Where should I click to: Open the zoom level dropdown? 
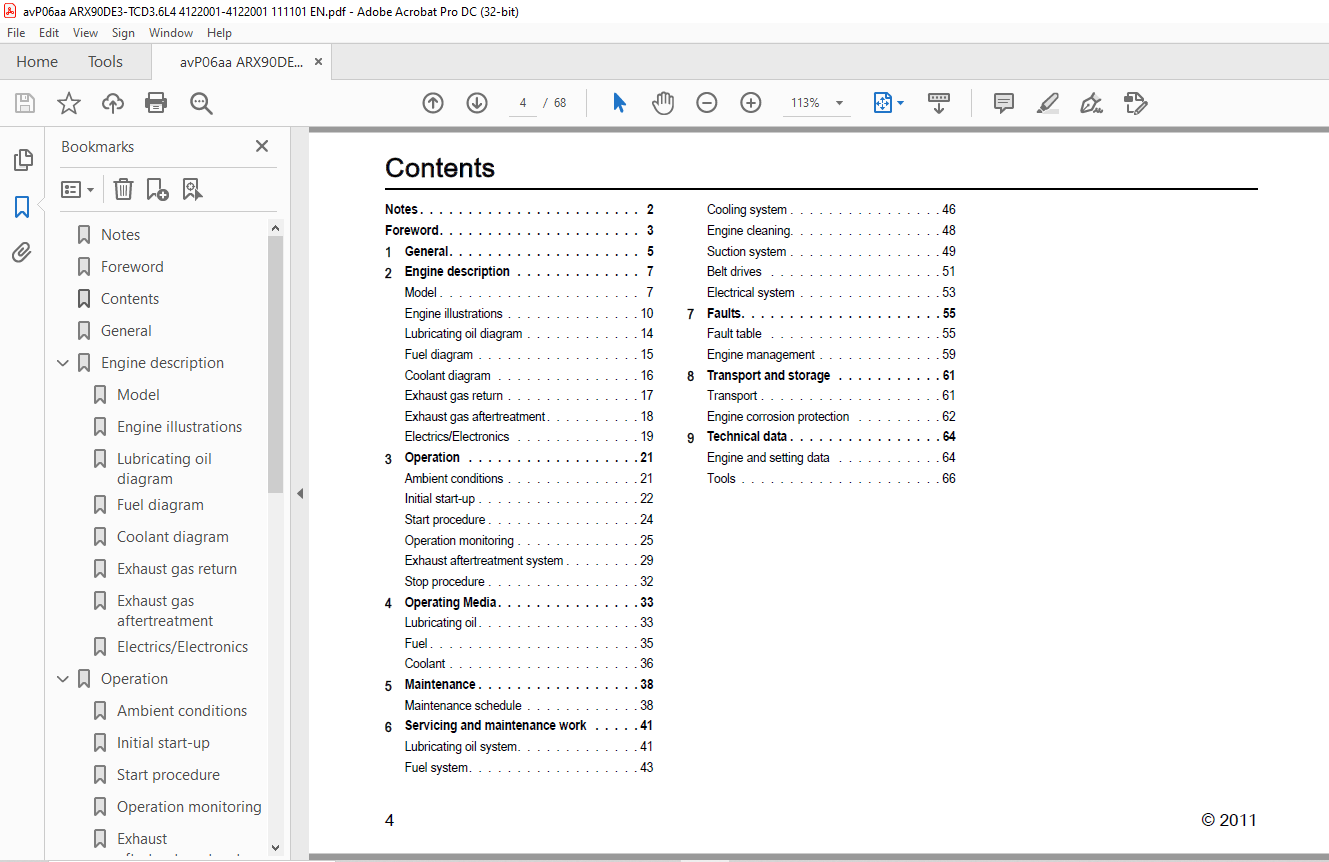pos(839,103)
